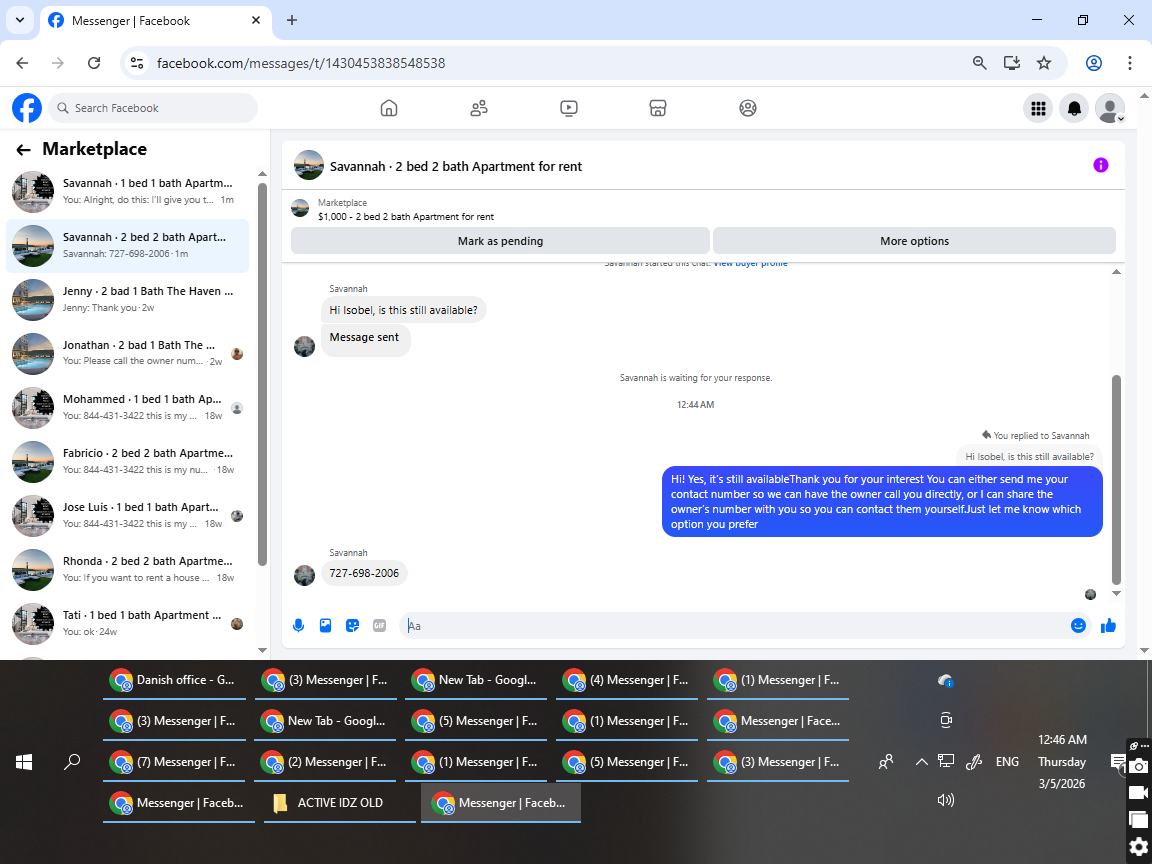
Task: Click the install app icon in address bar
Action: [1012, 63]
